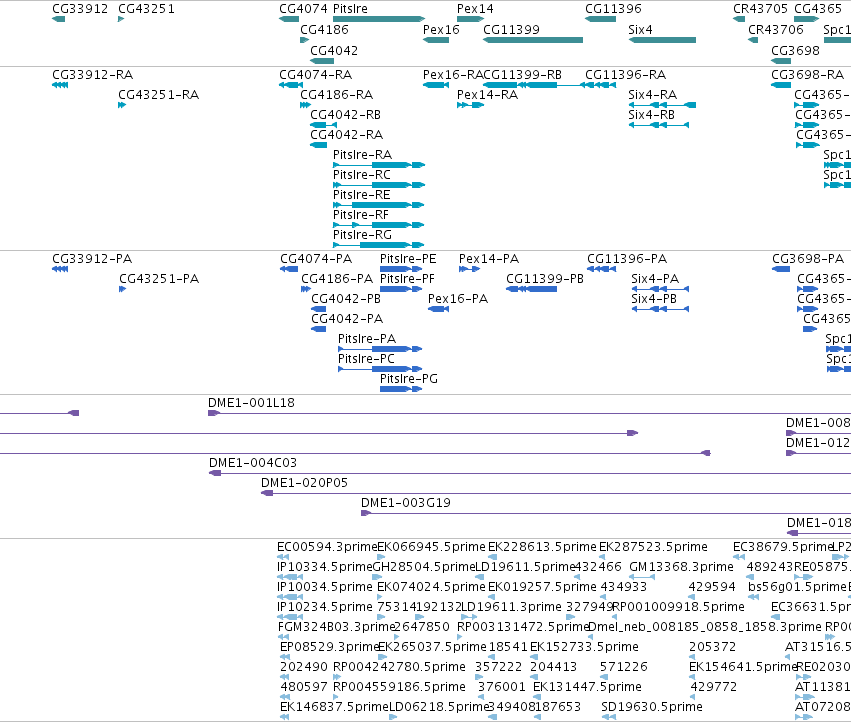The width and height of the screenshot is (851, 722).
Task: Select the CR43706 gene label
Action: [776, 29]
